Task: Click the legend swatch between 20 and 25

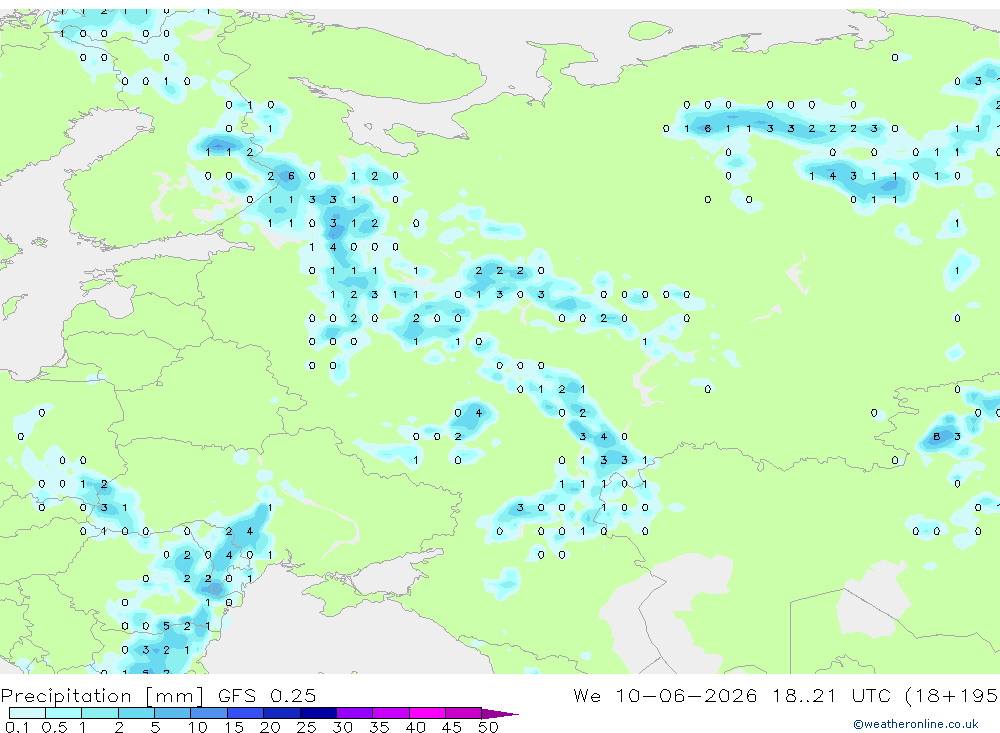Action: point(282,713)
